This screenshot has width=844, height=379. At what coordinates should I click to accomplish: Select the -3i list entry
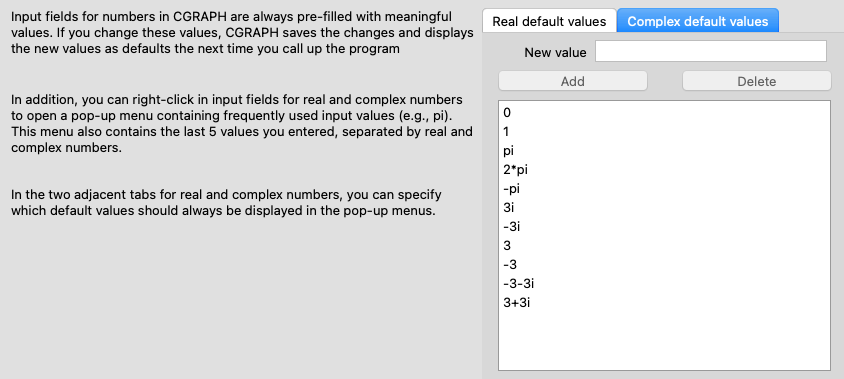tap(664, 227)
